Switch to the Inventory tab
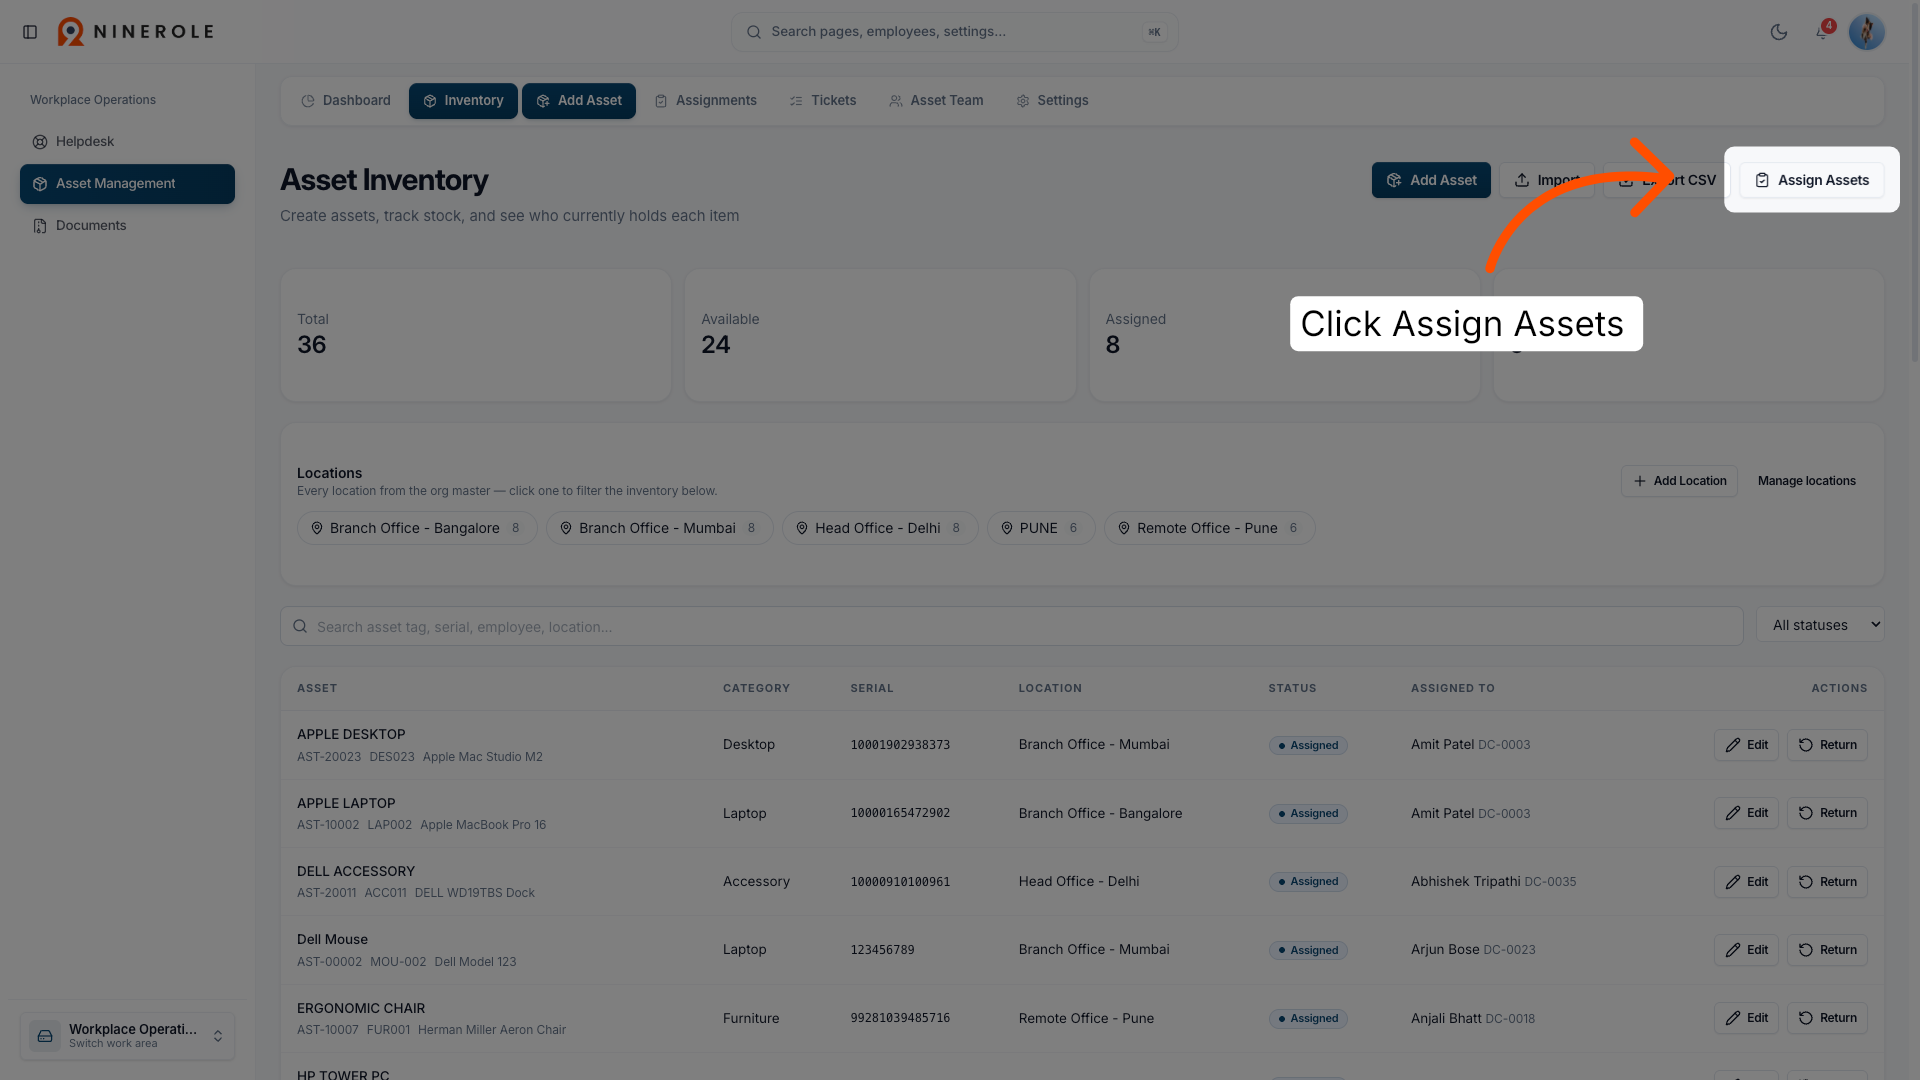 (x=463, y=101)
